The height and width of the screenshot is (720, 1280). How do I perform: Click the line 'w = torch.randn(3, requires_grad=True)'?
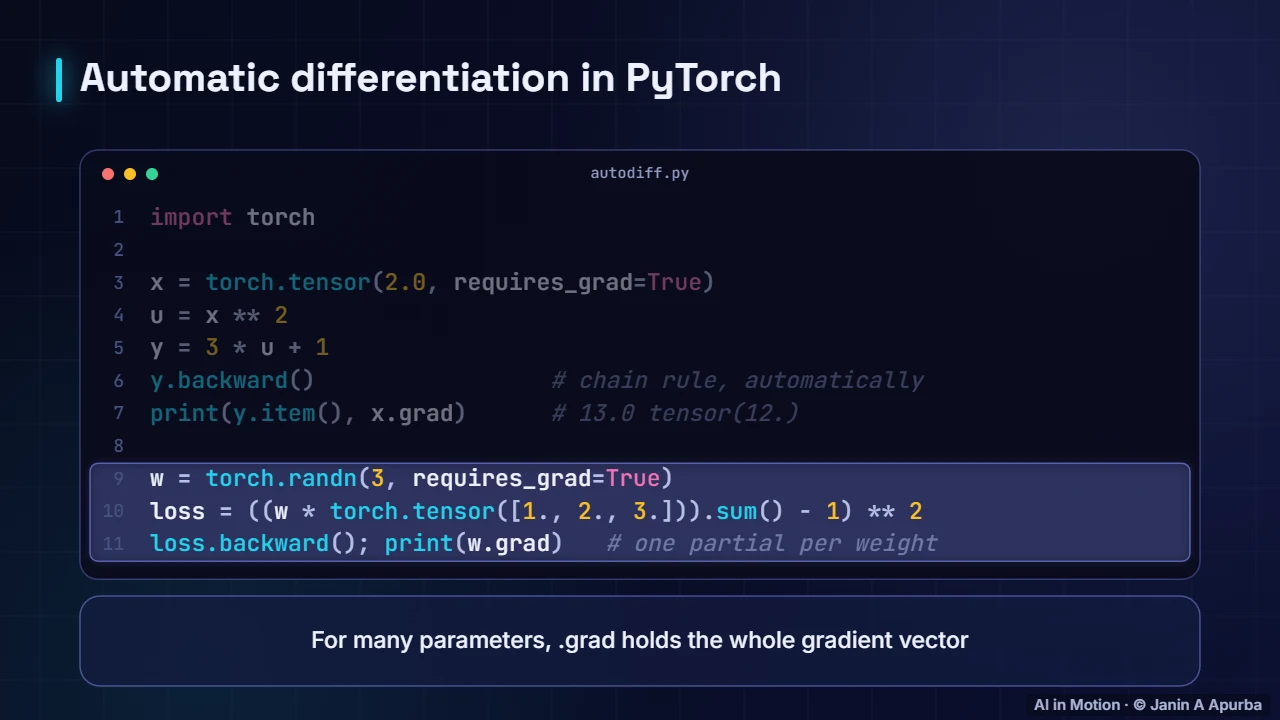(411, 478)
